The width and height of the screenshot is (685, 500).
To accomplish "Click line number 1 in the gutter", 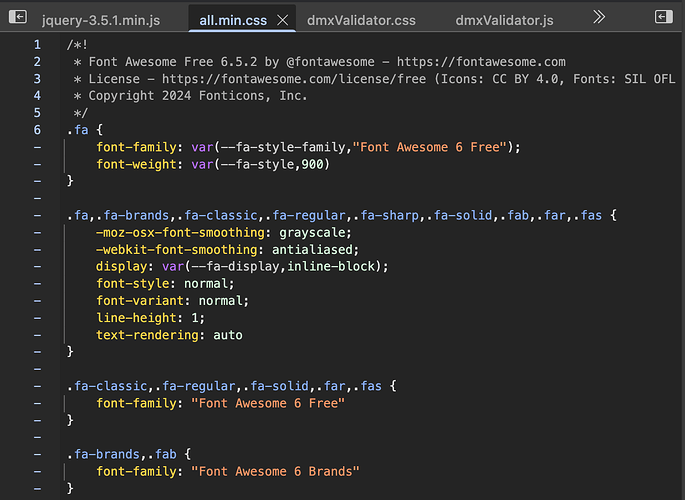I will [37, 45].
